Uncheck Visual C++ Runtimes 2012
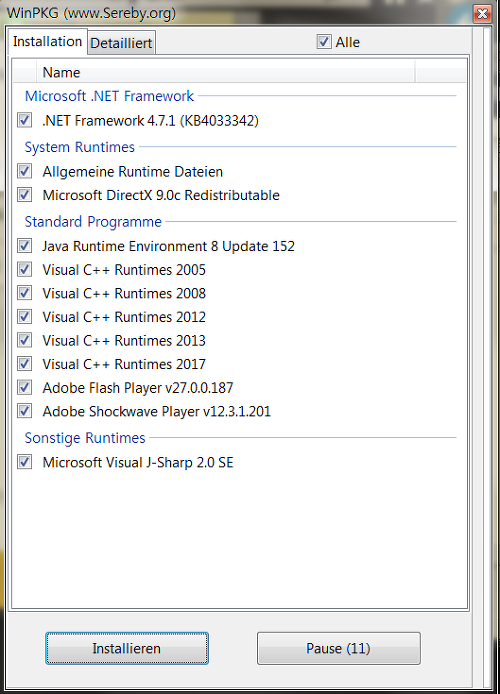Screen dimensions: 500x694 pyautogui.click(x=24, y=316)
